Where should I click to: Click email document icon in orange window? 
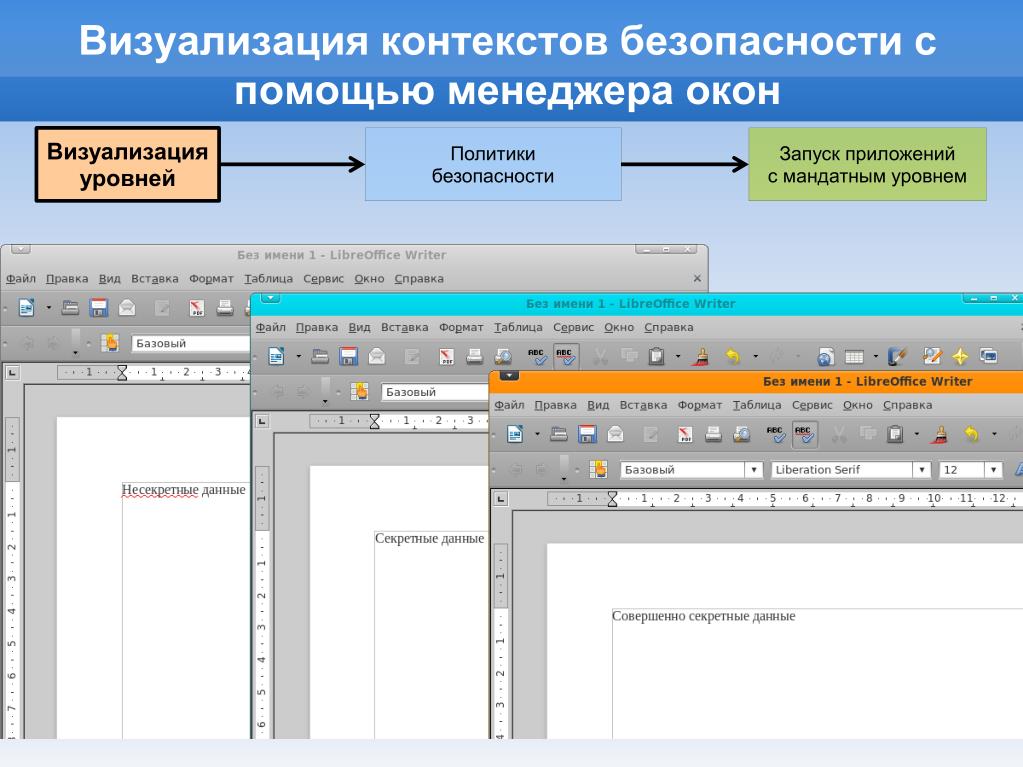(x=615, y=434)
